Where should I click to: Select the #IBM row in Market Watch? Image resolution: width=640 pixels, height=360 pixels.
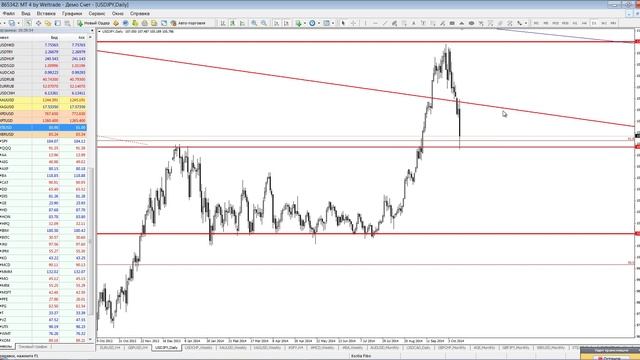click(43, 231)
